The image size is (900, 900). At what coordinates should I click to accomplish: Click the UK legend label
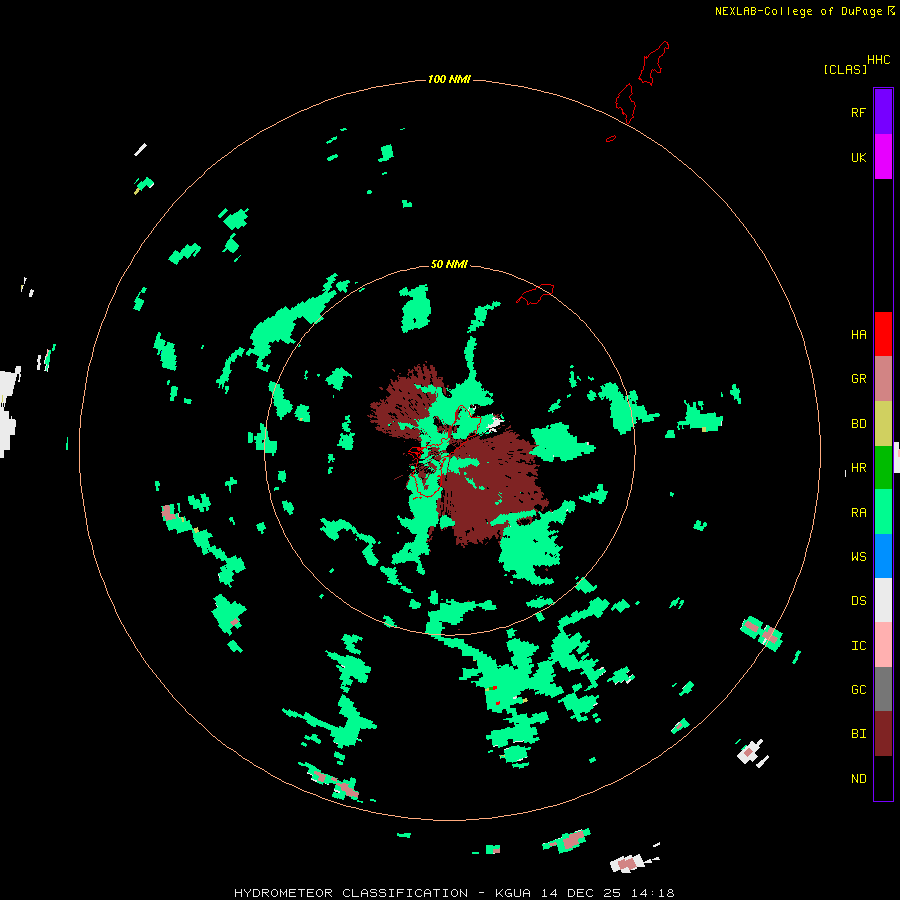[x=858, y=157]
